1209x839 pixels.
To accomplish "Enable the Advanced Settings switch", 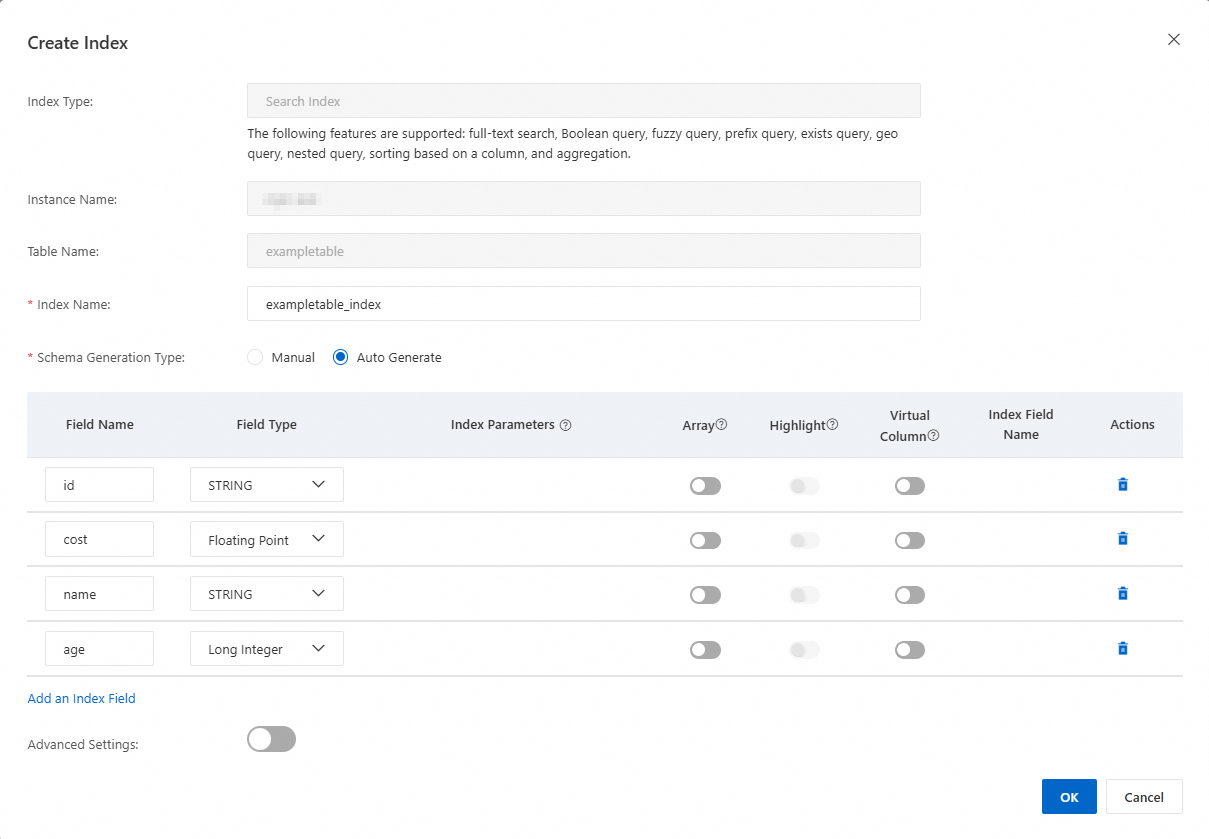I will (271, 740).
